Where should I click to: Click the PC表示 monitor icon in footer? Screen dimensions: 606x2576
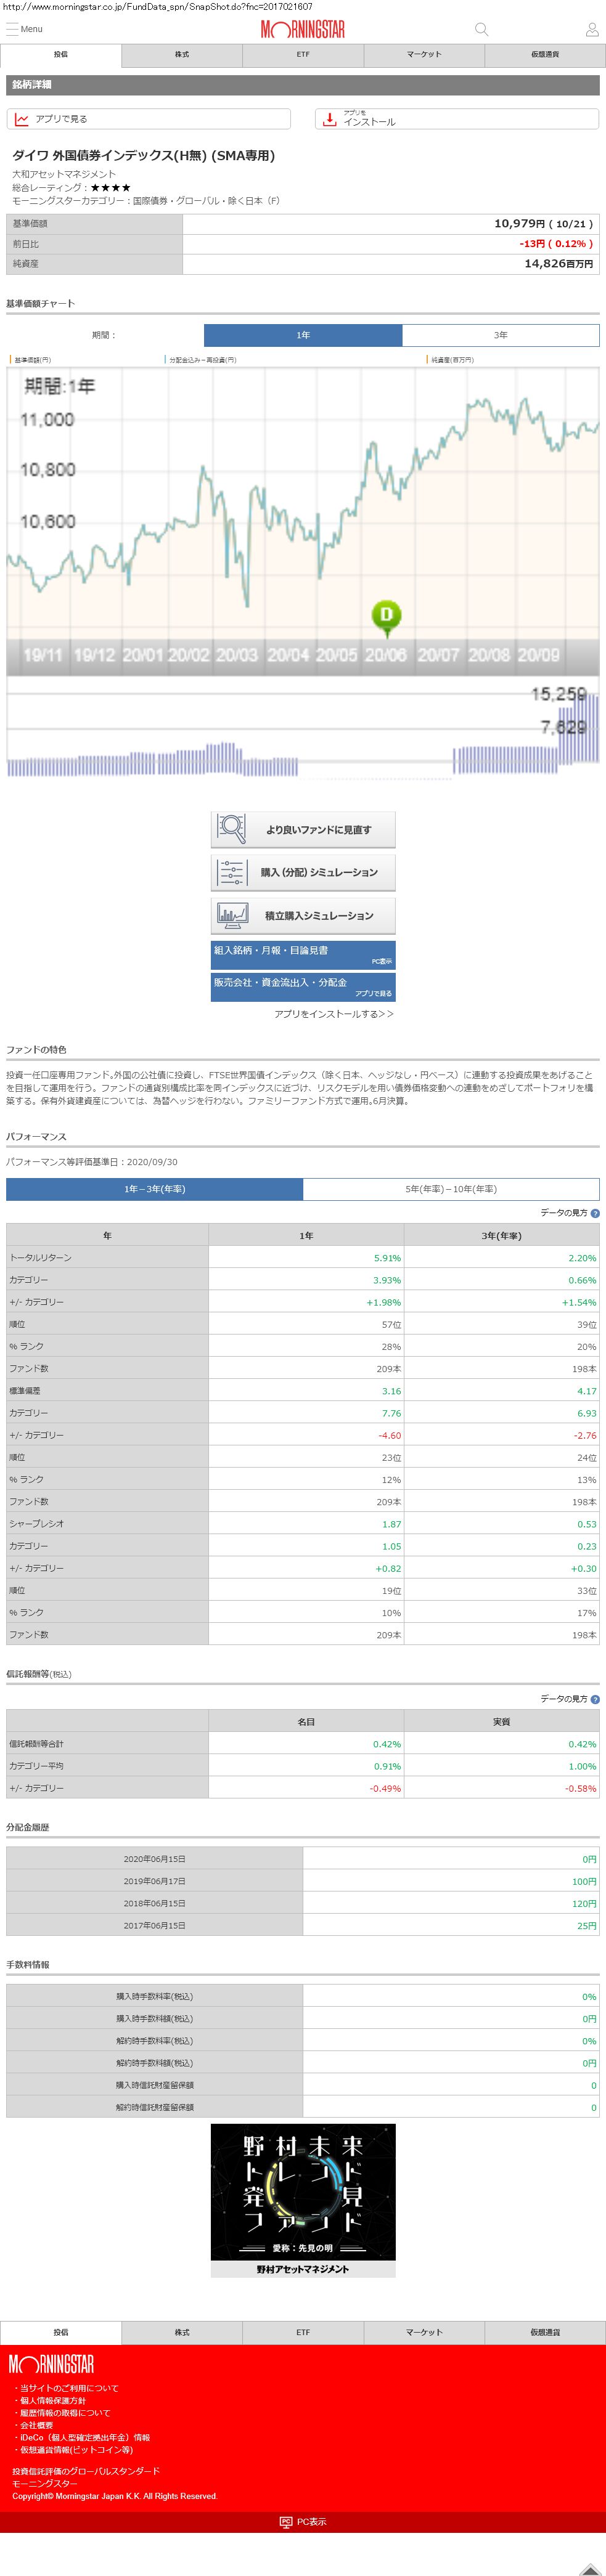286,2522
